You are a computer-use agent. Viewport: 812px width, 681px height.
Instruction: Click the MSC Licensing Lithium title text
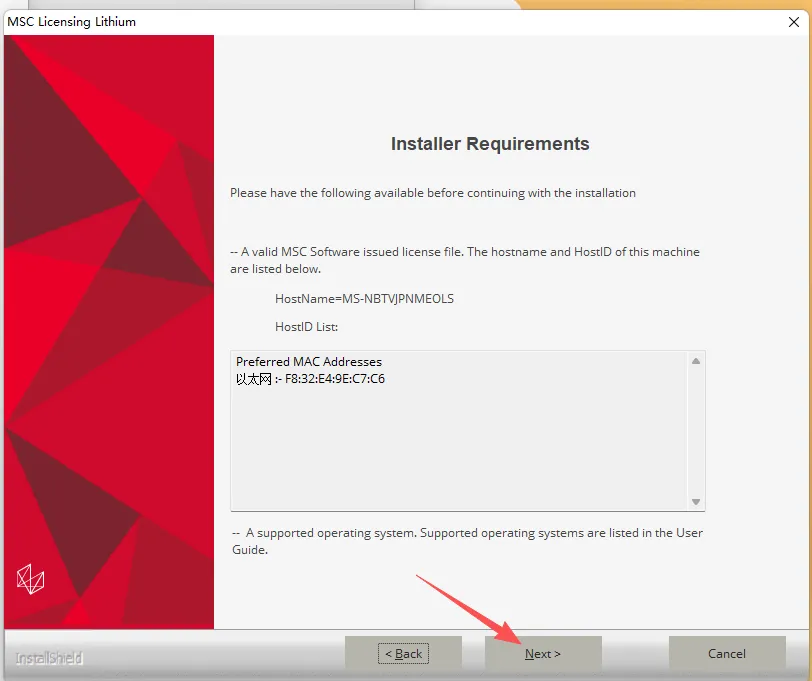71,22
